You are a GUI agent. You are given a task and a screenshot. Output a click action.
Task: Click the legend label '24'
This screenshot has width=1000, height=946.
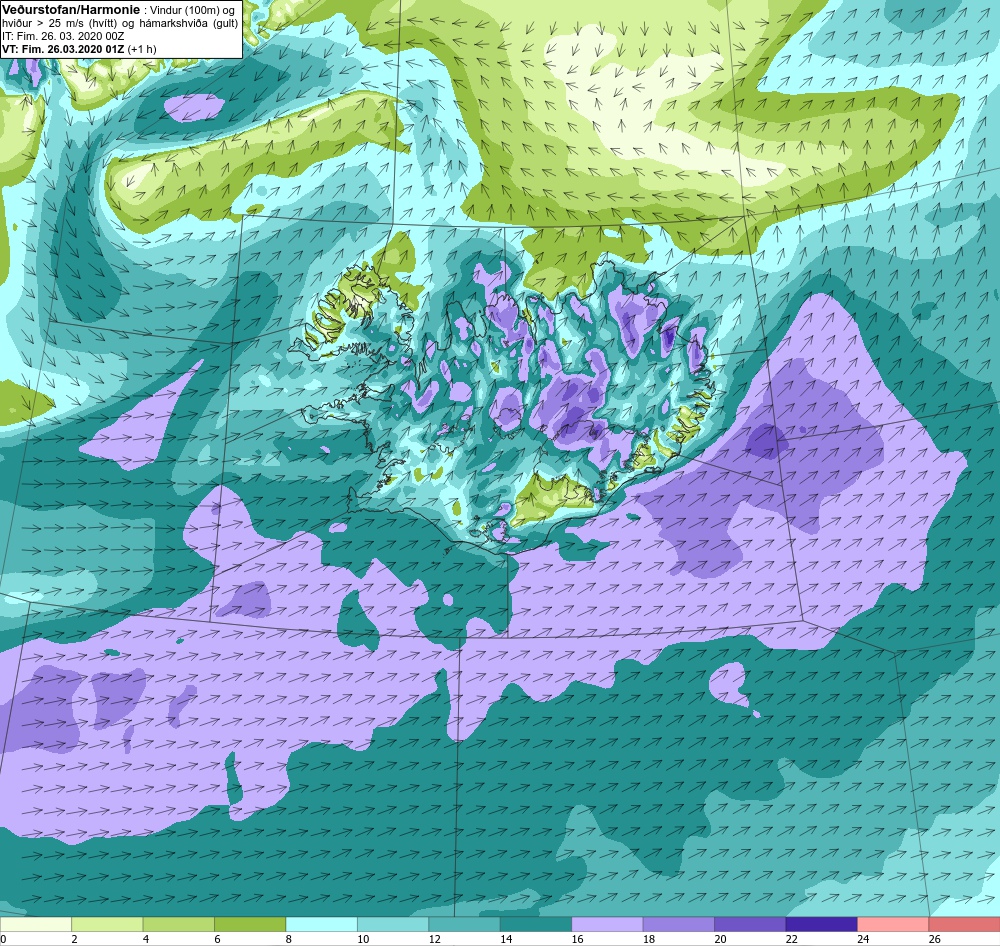[x=863, y=939]
